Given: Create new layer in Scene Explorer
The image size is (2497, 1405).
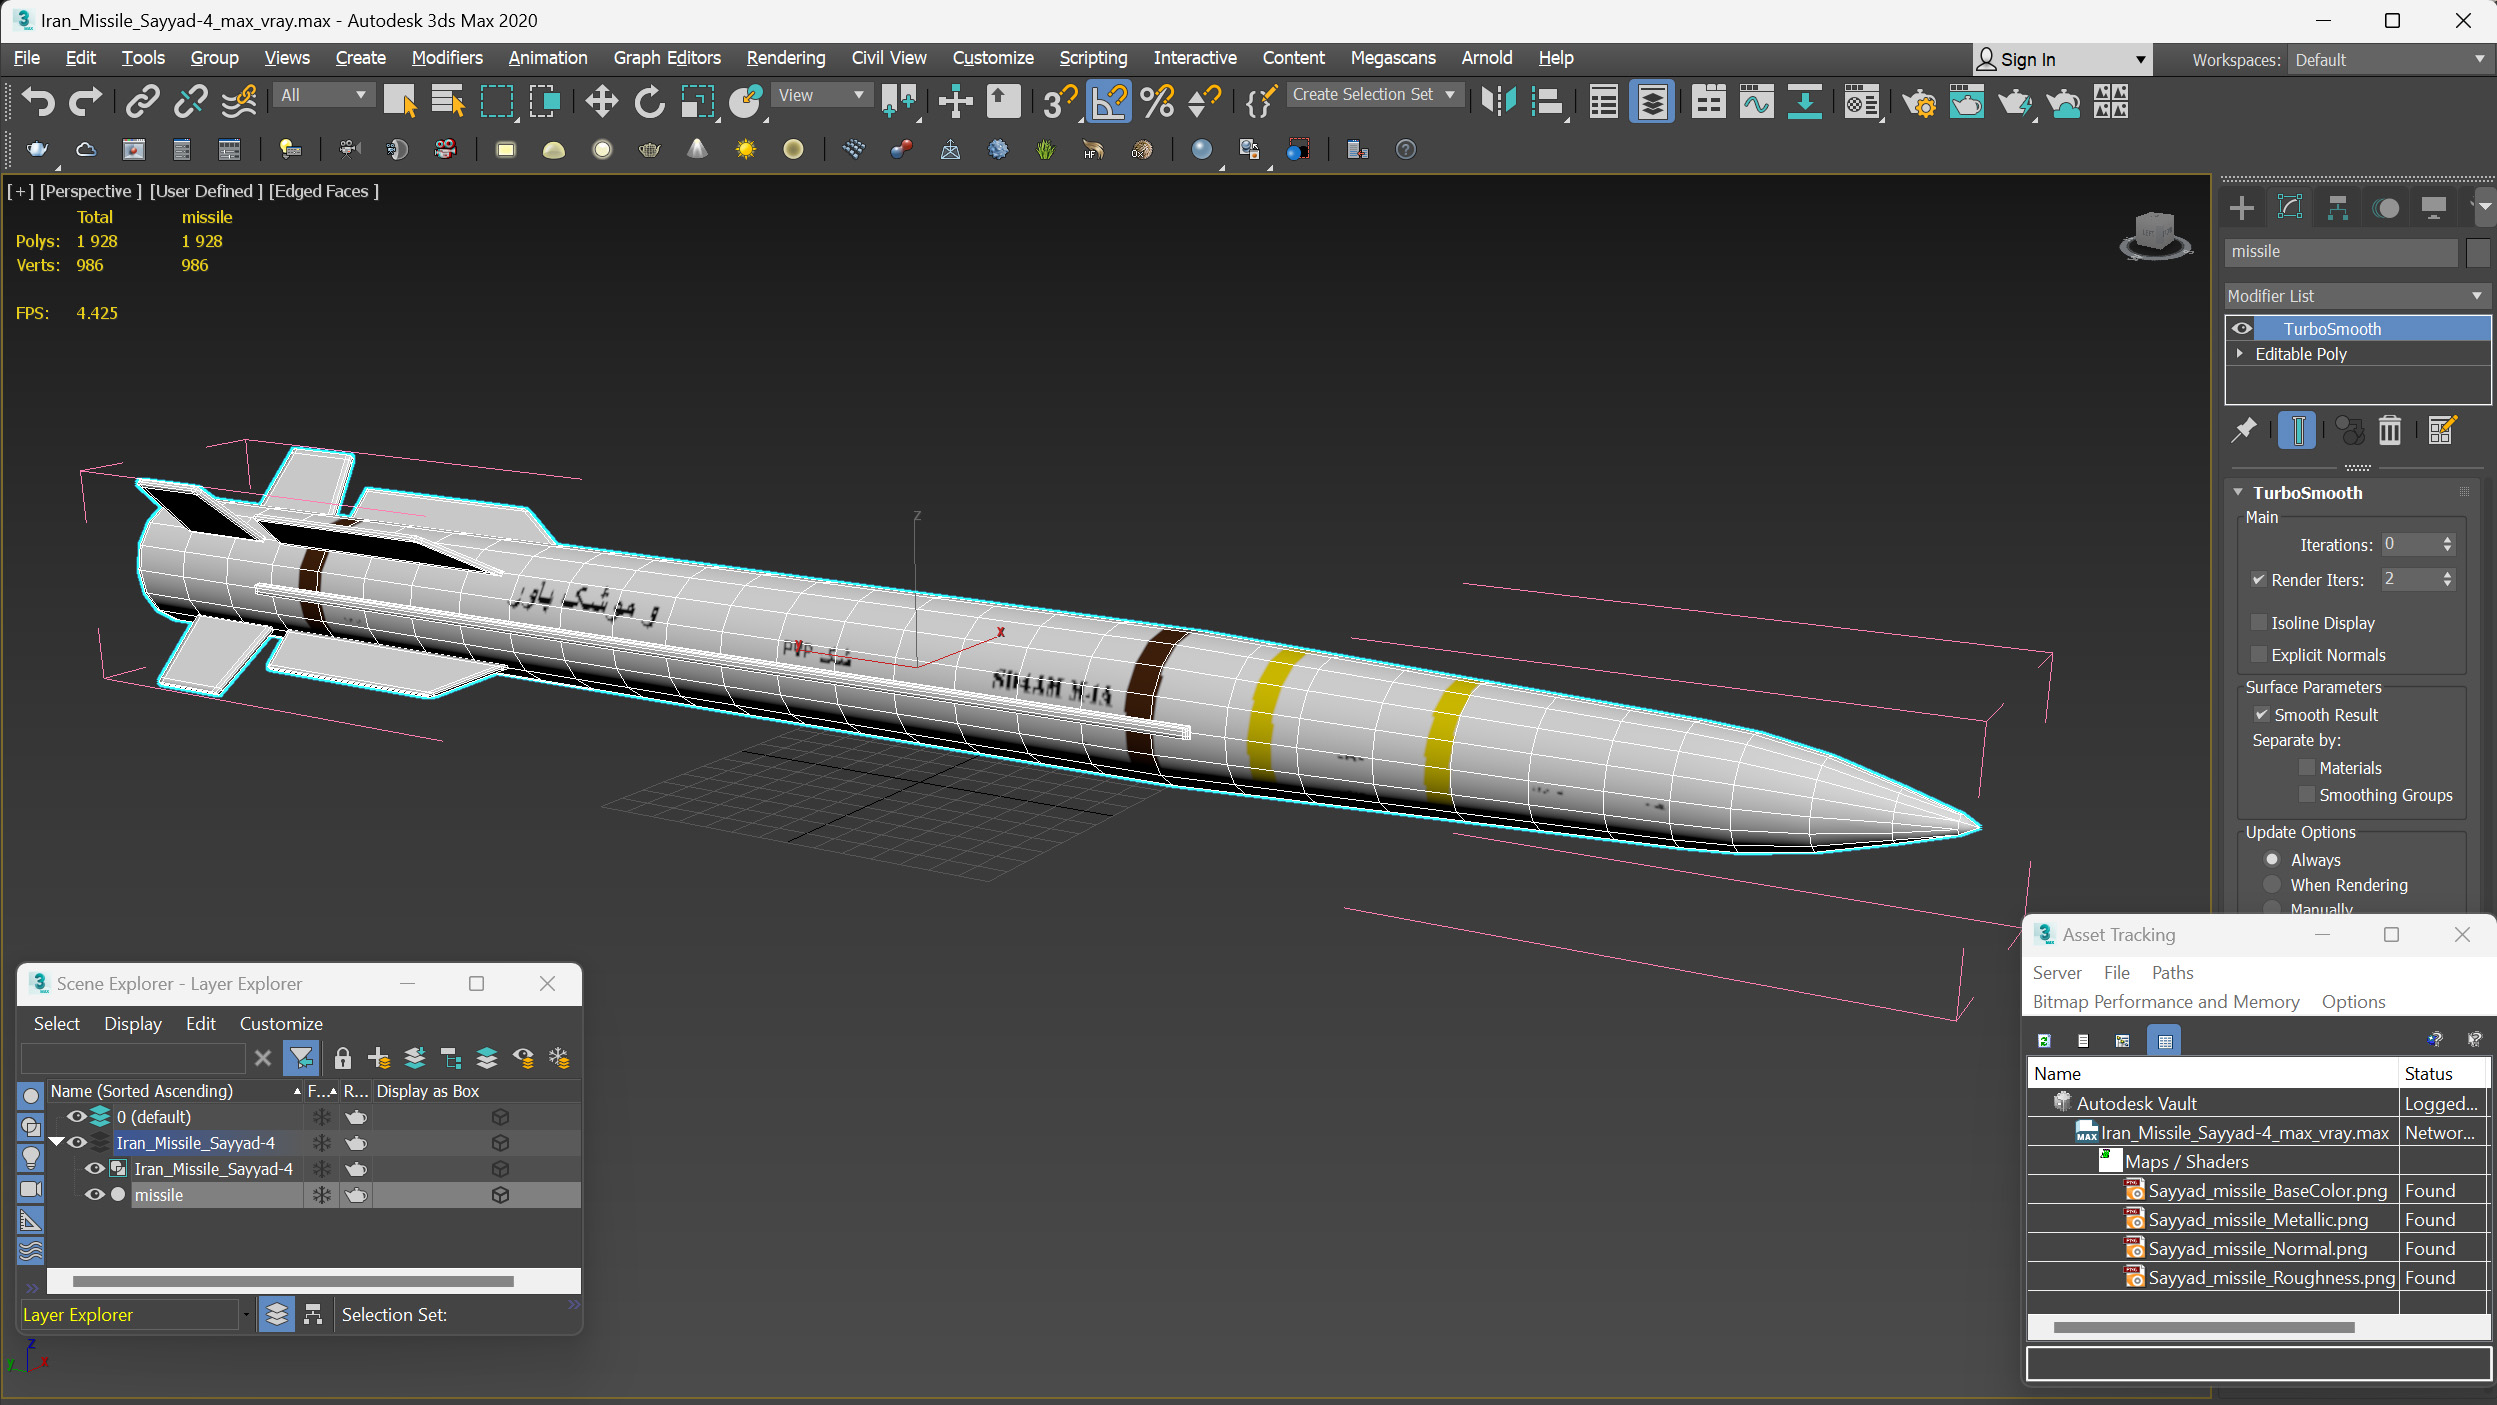Looking at the screenshot, I should pos(379,1058).
